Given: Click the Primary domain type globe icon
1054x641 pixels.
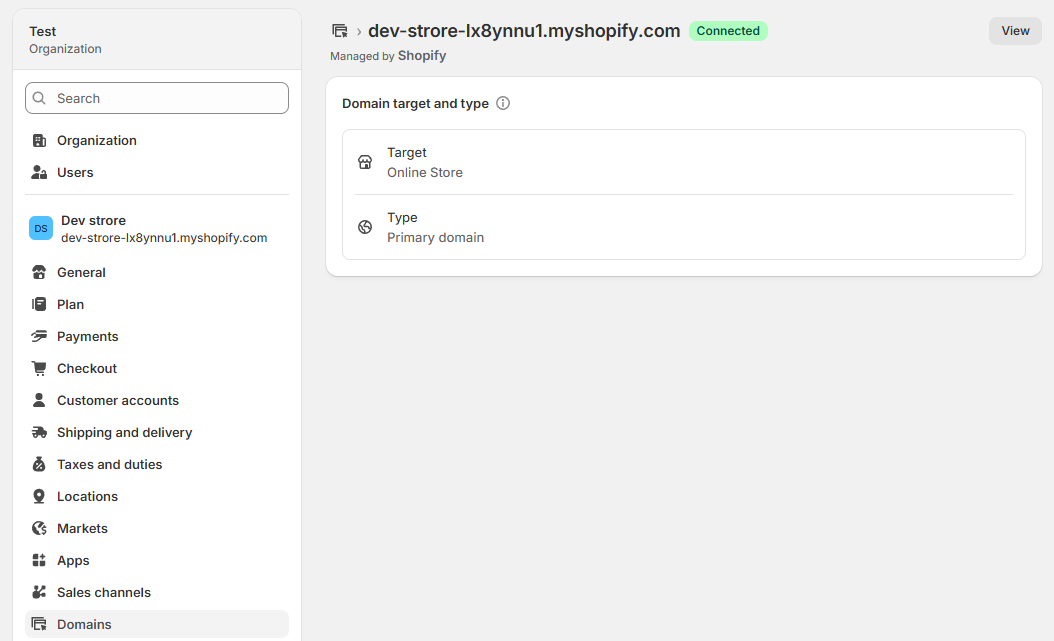Looking at the screenshot, I should tap(365, 227).
